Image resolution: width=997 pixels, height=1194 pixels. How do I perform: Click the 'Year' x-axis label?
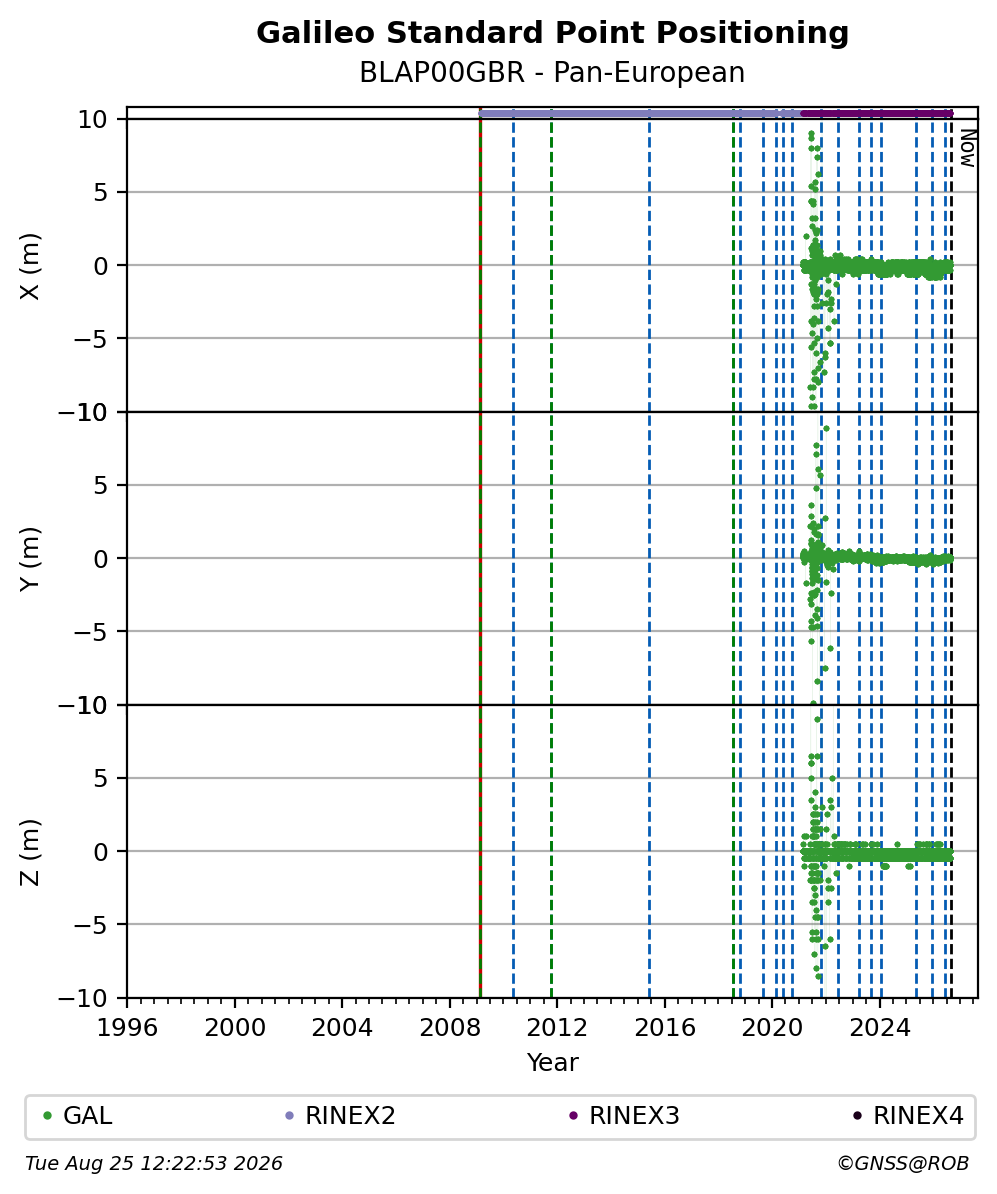point(552,1062)
